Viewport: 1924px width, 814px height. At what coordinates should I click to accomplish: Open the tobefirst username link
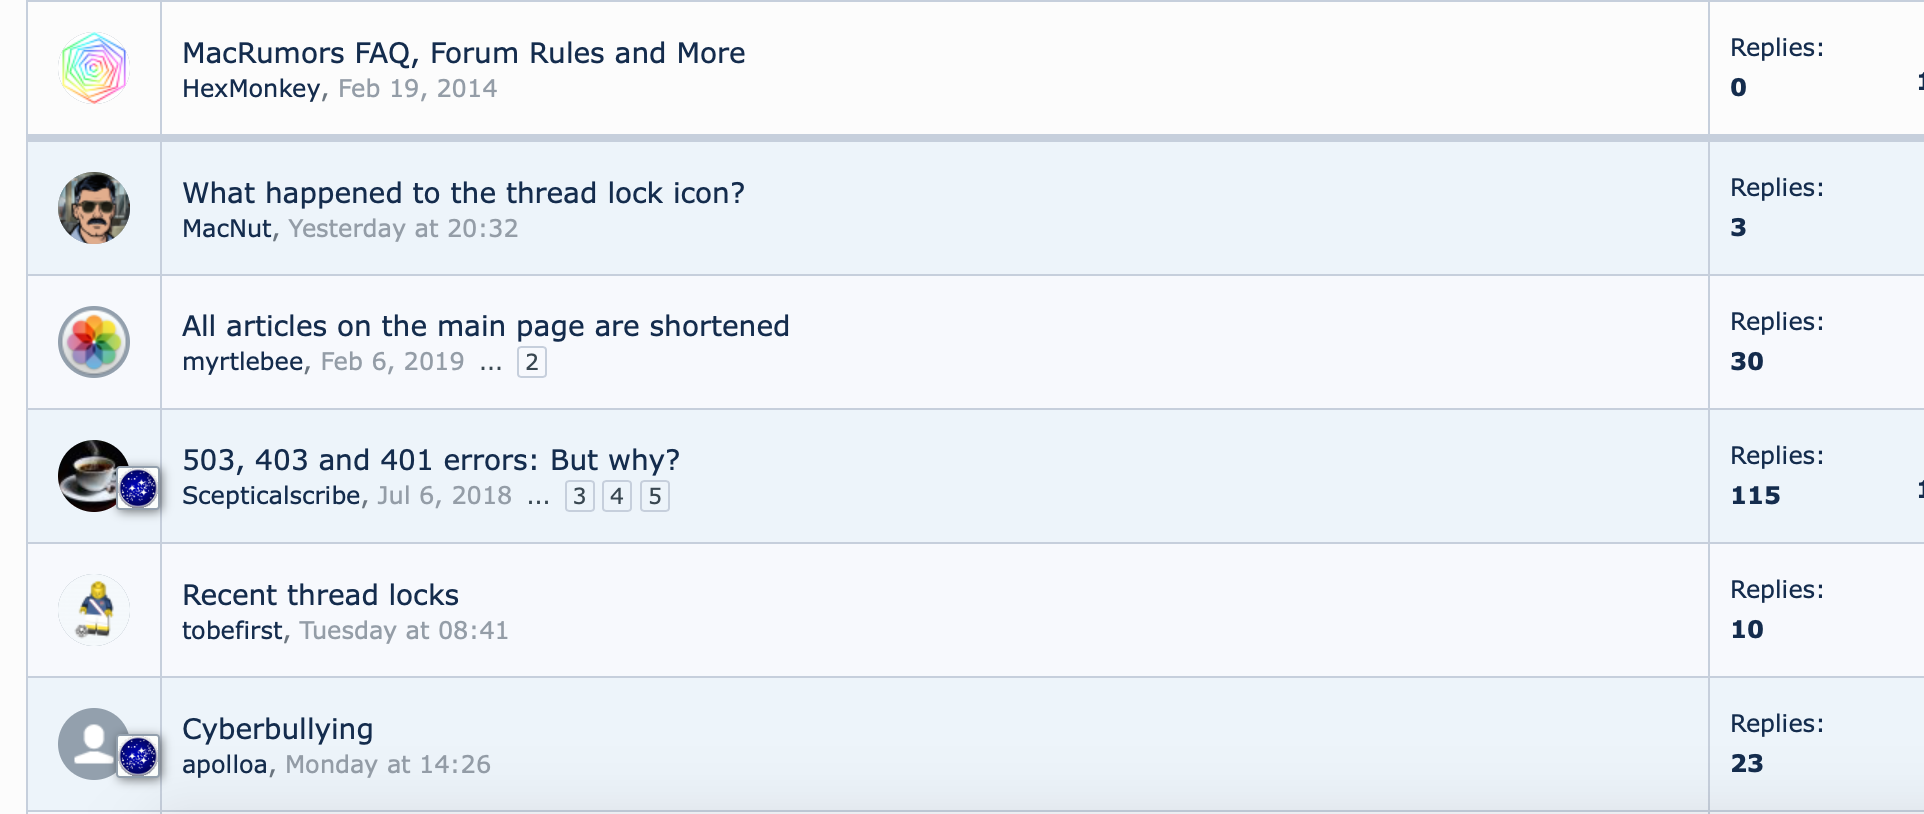232,631
